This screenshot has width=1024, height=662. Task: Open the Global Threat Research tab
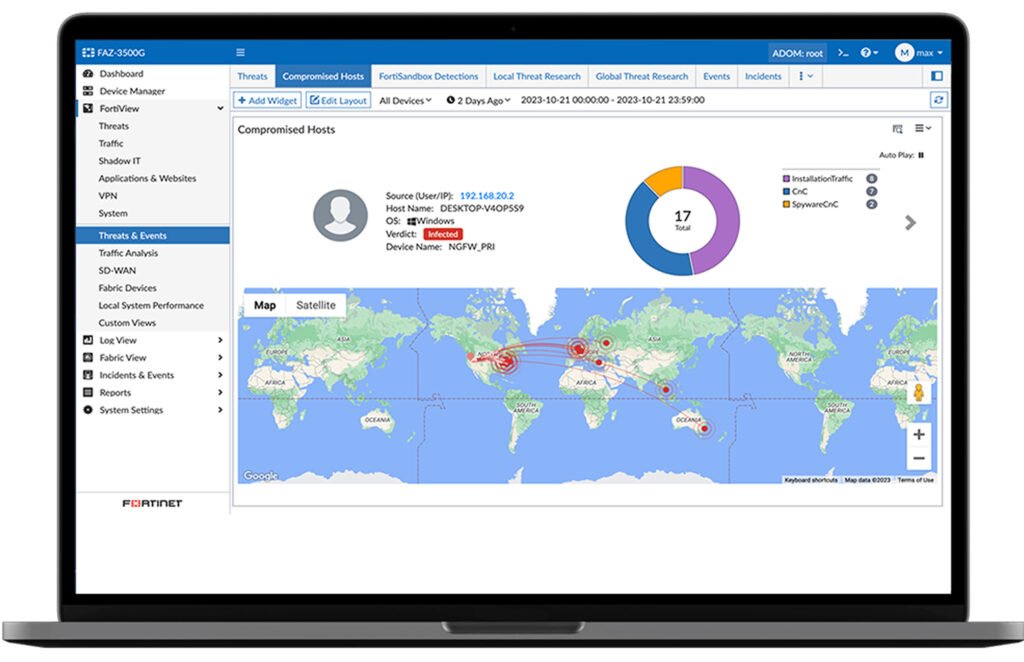click(x=641, y=76)
